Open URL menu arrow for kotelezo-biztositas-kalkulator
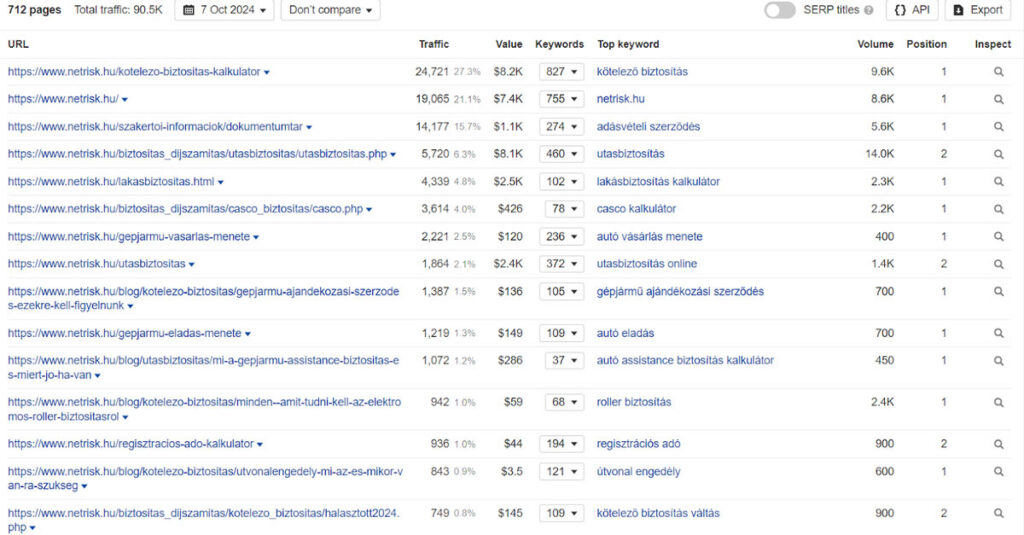This screenshot has width=1024, height=535. click(266, 73)
